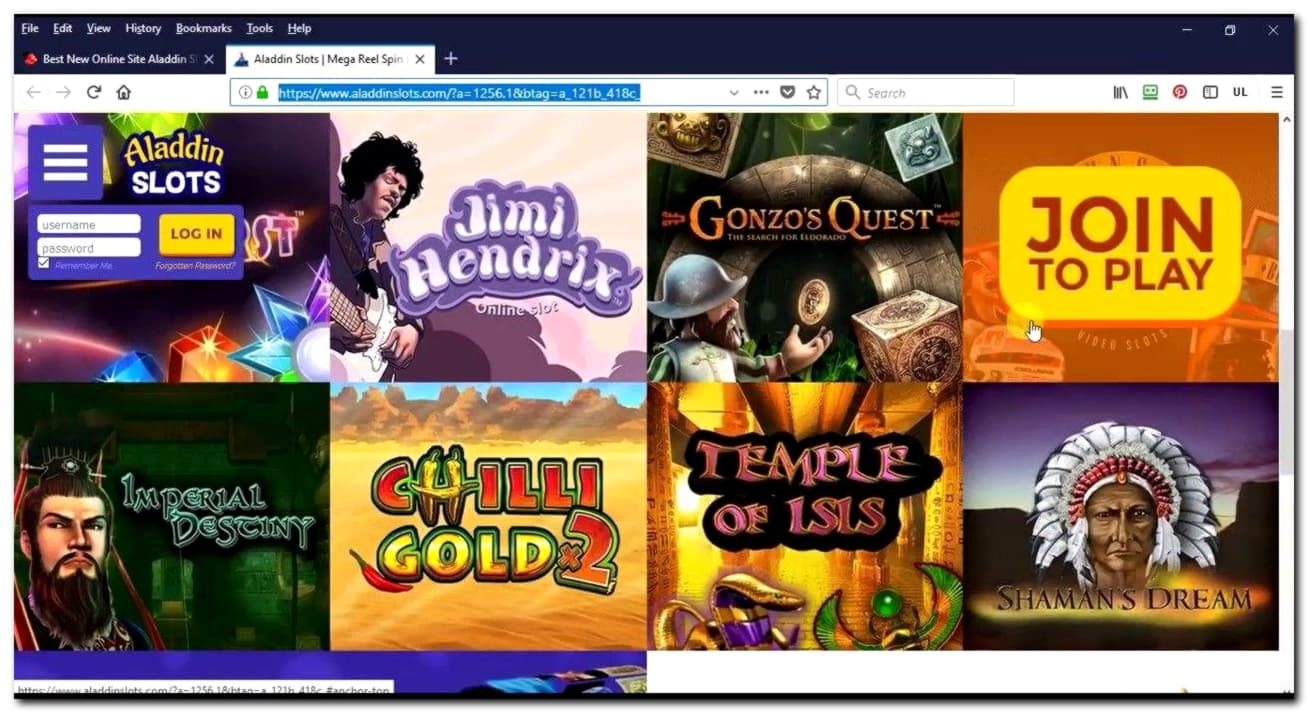Click into the username field
Image resolution: width=1308 pixels, height=713 pixels.
click(89, 224)
